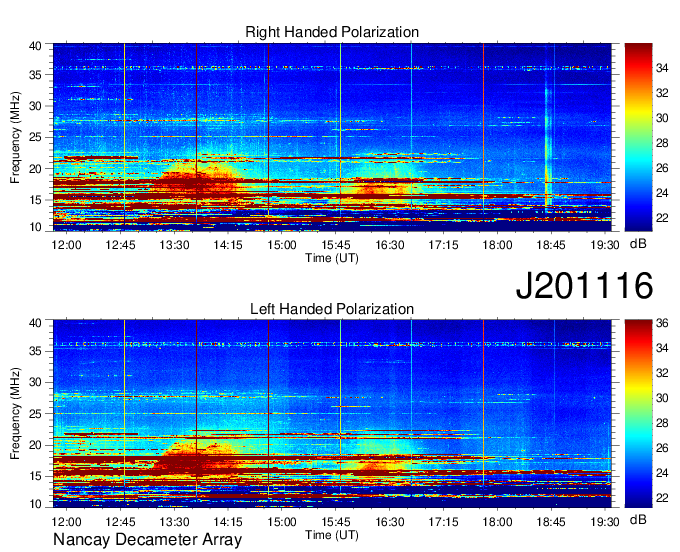Click the 40 frequency tick of Right Handed plot
Viewport: 680px width, 552px height.
coord(35,46)
